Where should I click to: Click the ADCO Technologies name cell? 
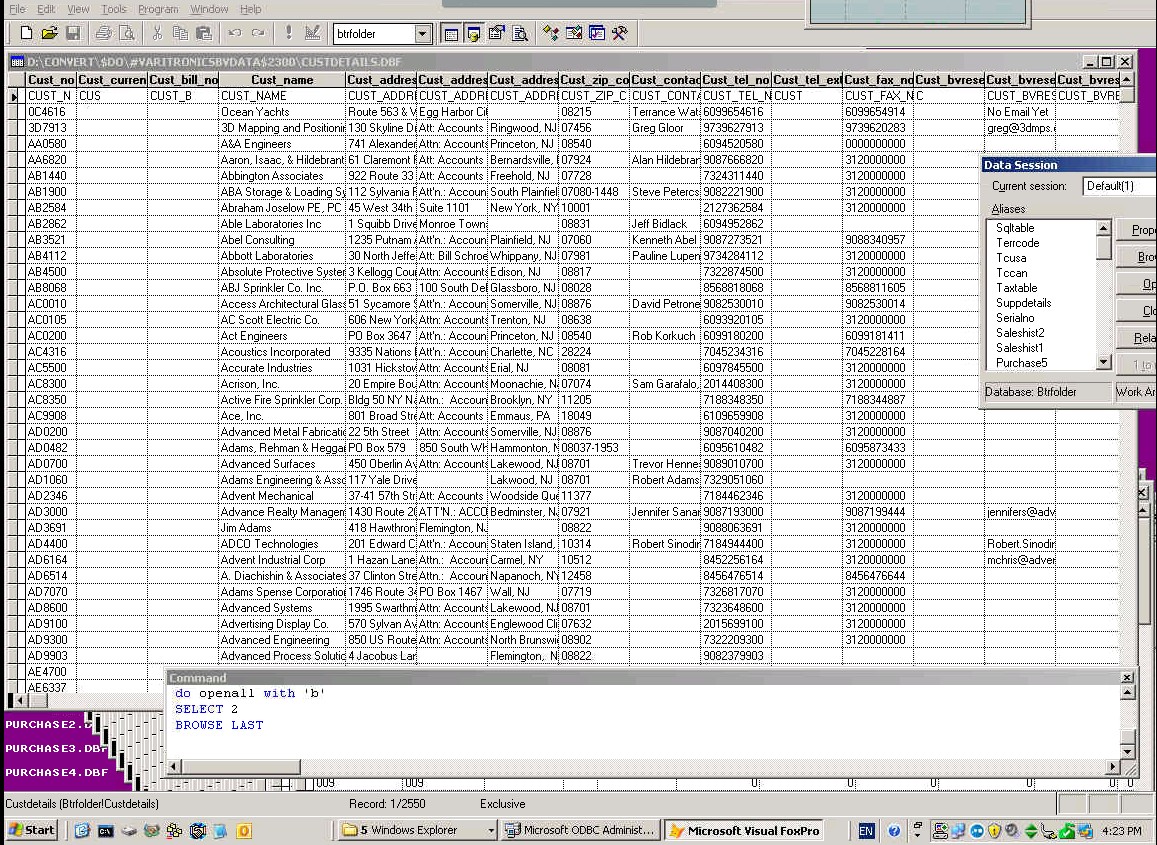(x=282, y=544)
